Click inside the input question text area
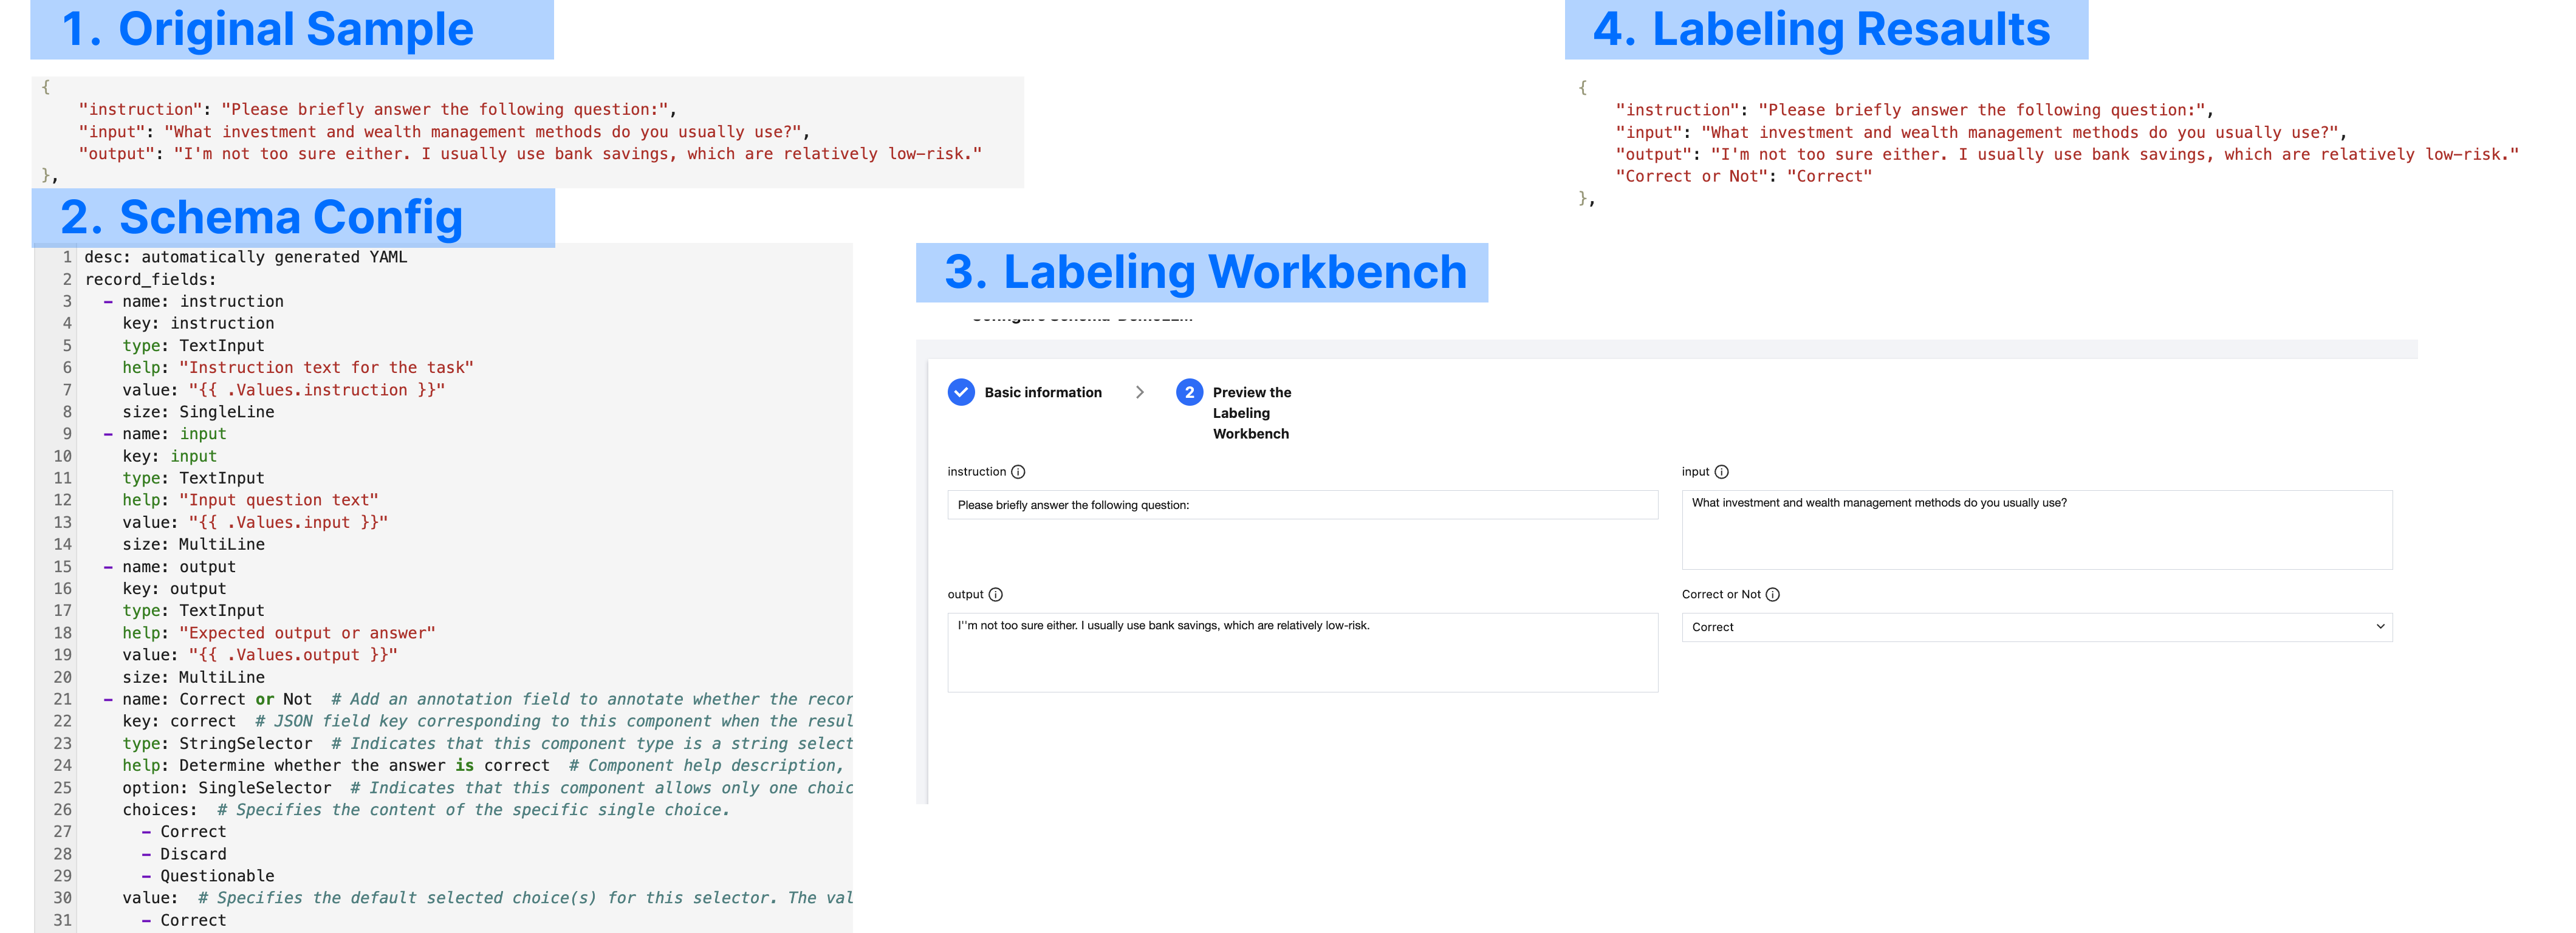 (2036, 530)
